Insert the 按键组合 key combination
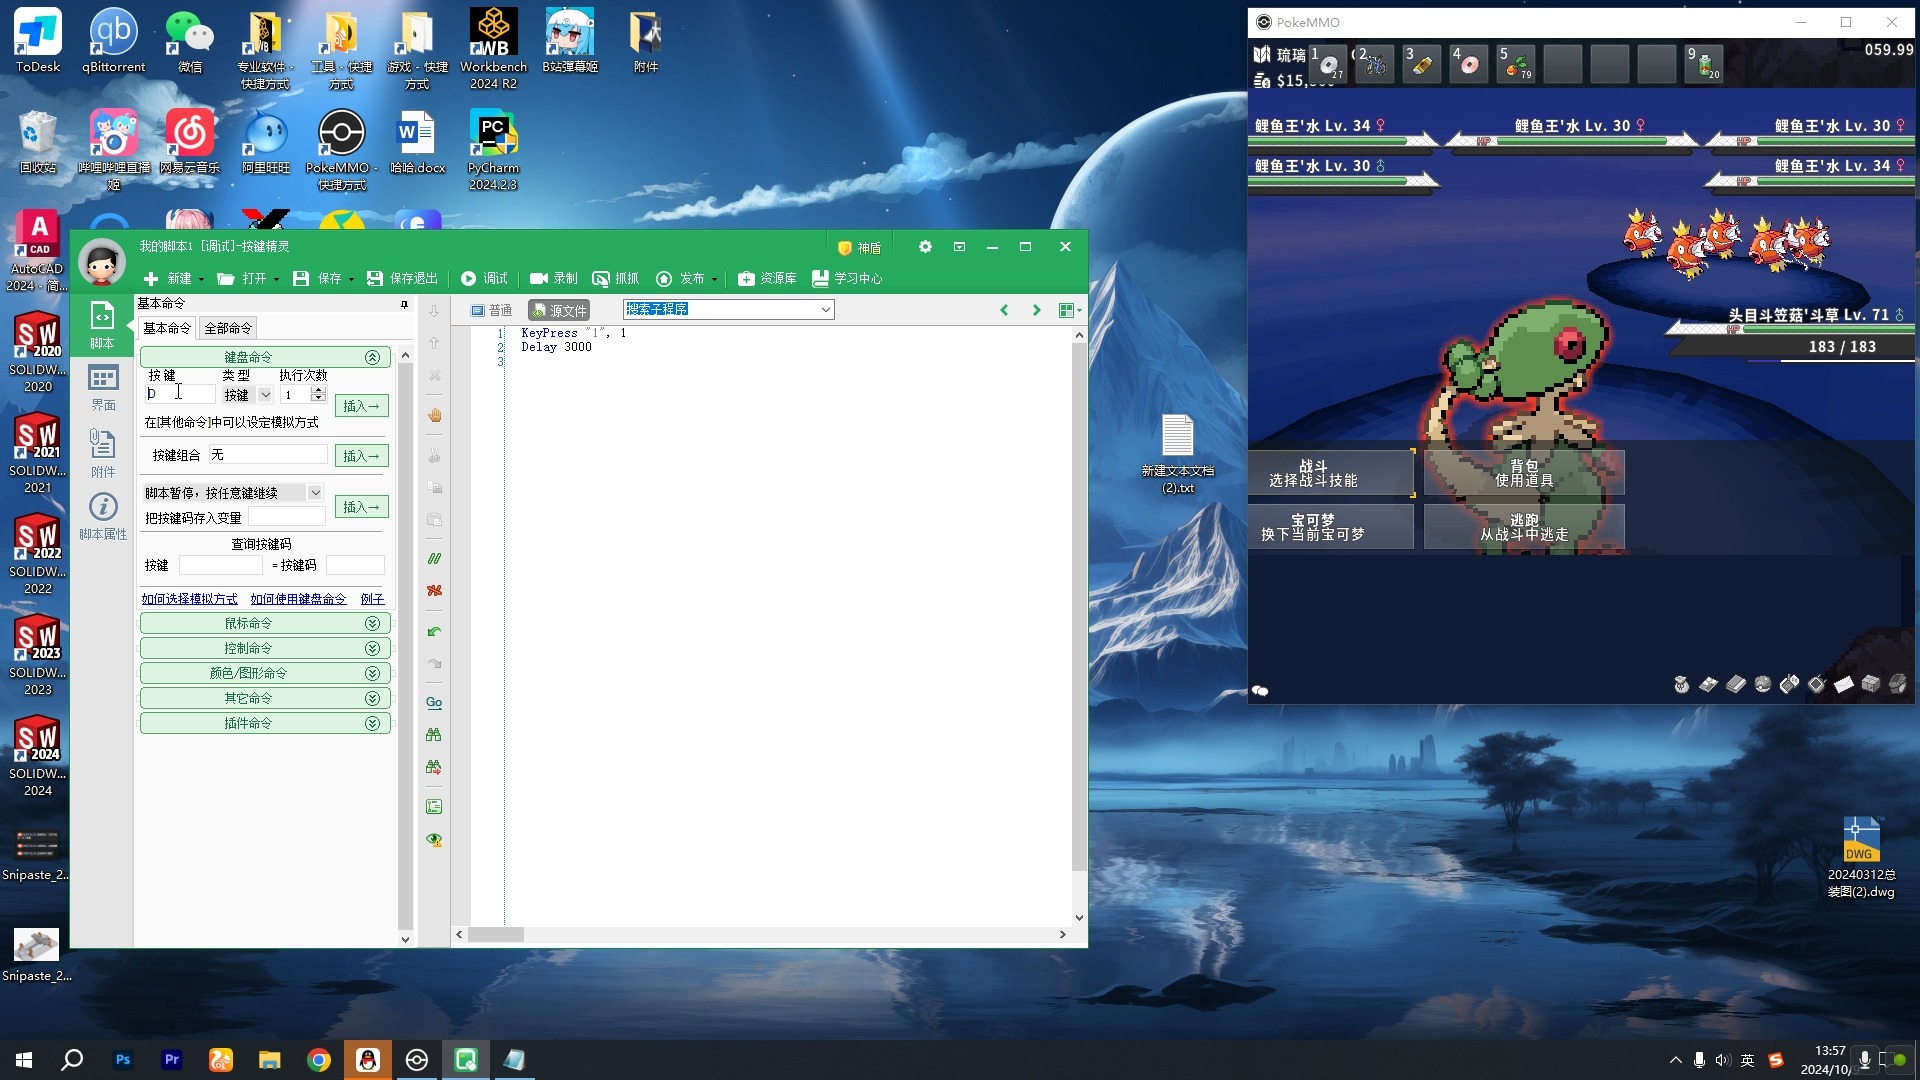The width and height of the screenshot is (1920, 1080). tap(361, 456)
